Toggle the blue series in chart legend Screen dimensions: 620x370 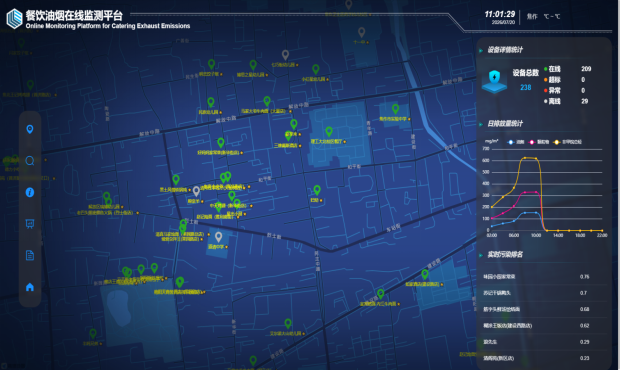[x=516, y=142]
